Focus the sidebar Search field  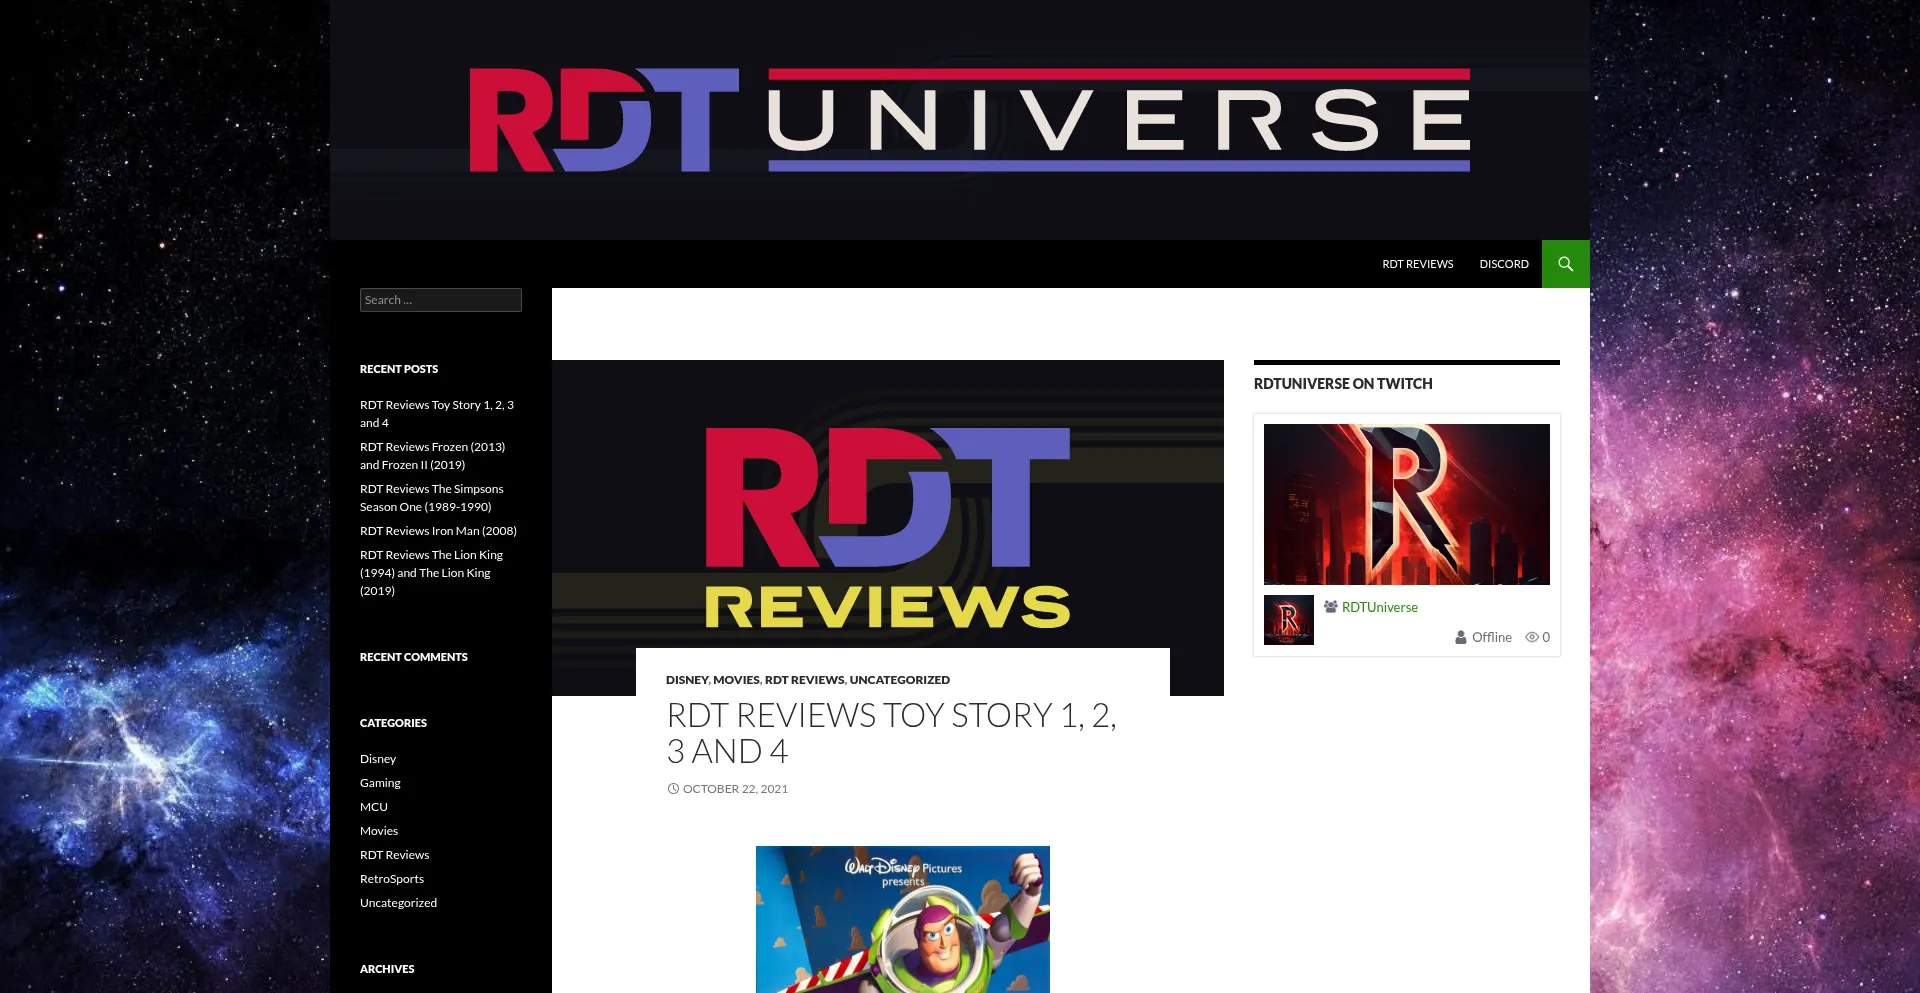click(441, 300)
